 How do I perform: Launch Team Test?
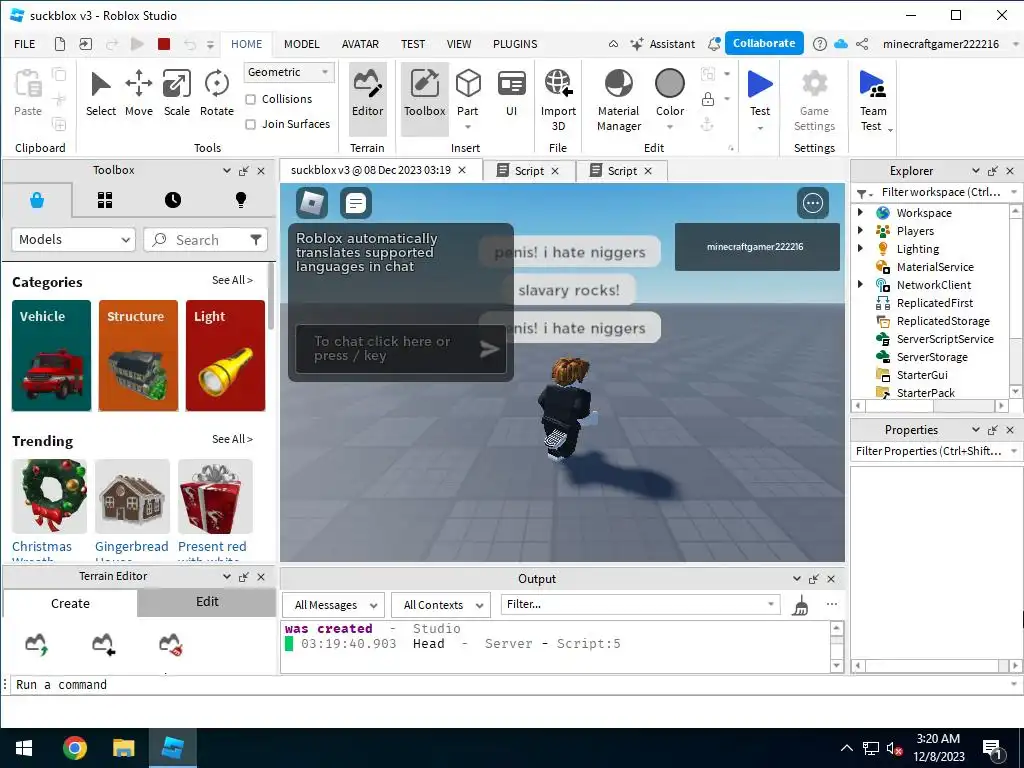873,100
